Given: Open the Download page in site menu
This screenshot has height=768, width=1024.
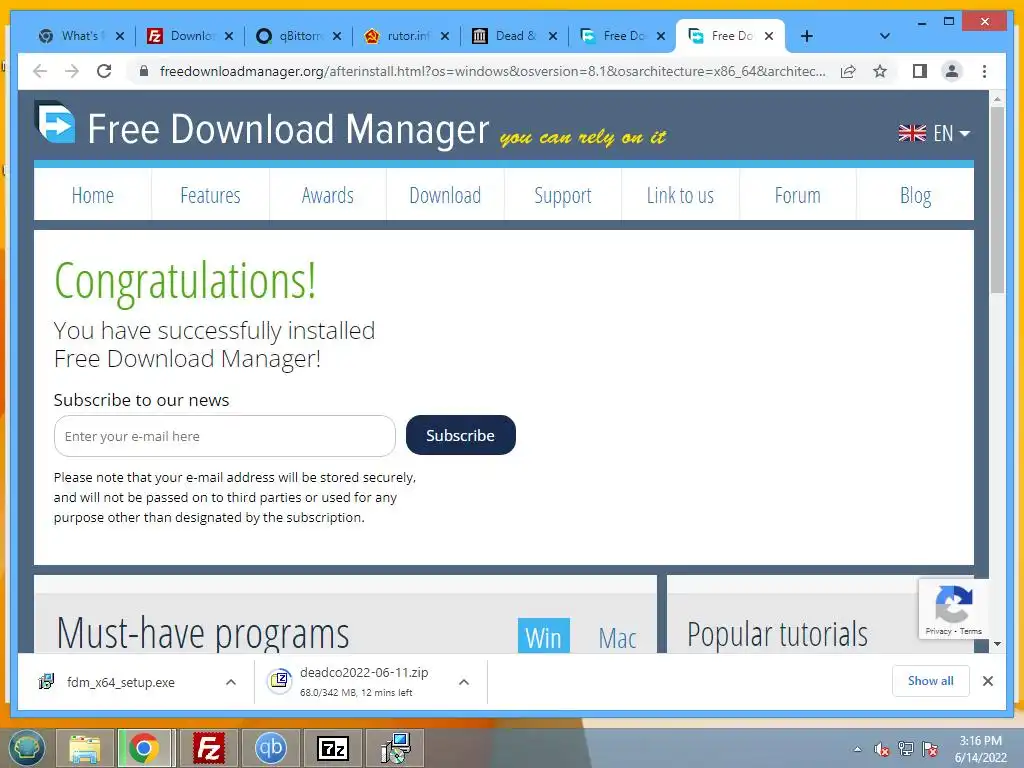Looking at the screenshot, I should click(x=445, y=195).
